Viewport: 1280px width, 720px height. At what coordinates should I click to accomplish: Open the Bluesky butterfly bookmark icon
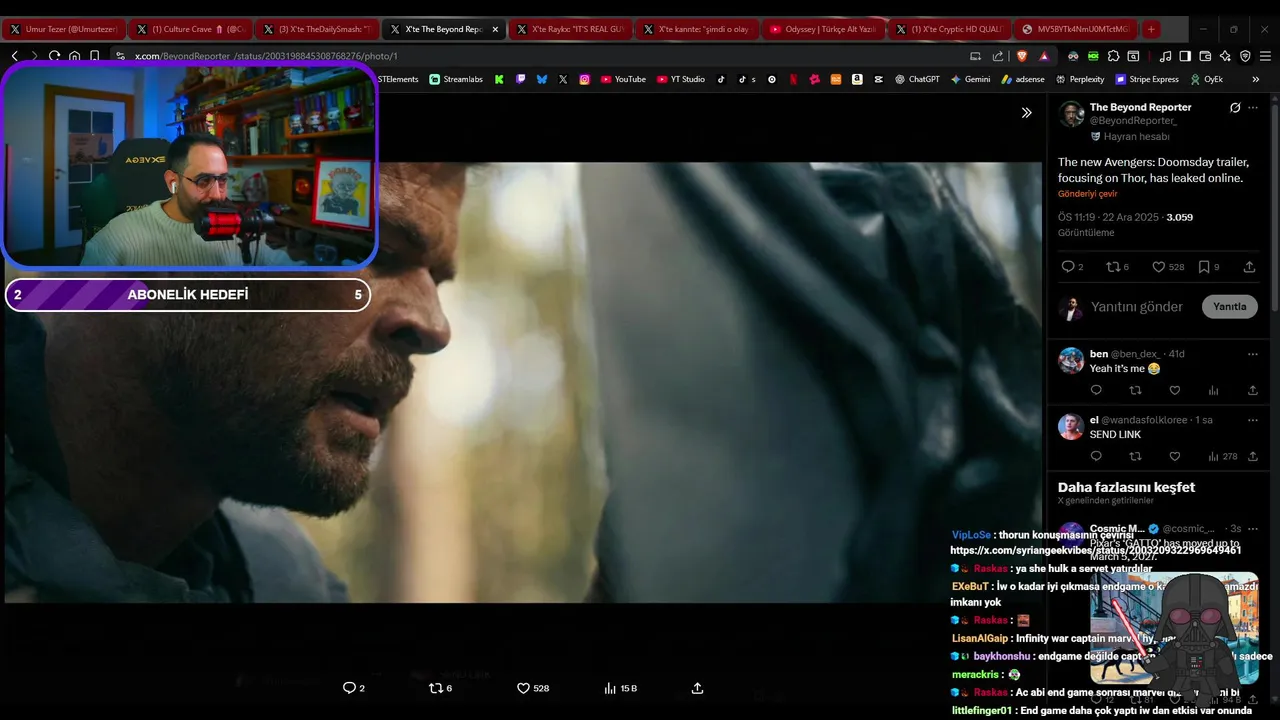[541, 79]
